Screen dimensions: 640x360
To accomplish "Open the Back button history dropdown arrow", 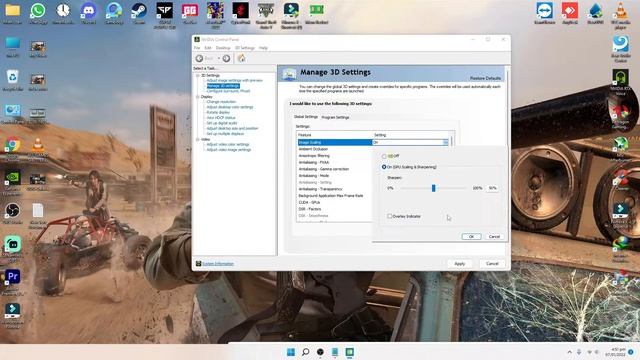I will coord(219,58).
